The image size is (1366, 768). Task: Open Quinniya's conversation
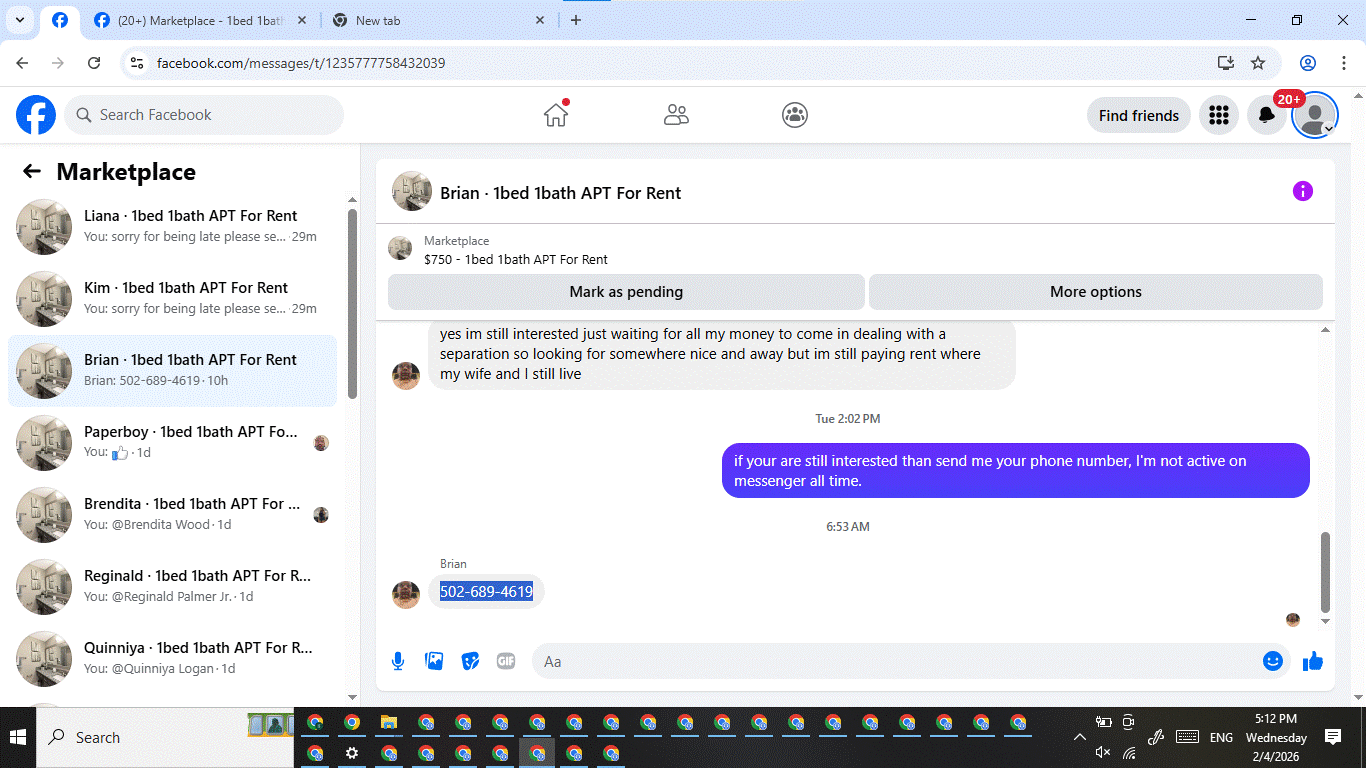[172, 659]
